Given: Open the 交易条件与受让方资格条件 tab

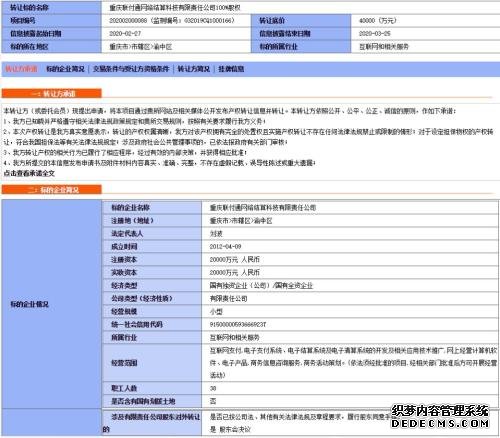Looking at the screenshot, I should point(131,69).
